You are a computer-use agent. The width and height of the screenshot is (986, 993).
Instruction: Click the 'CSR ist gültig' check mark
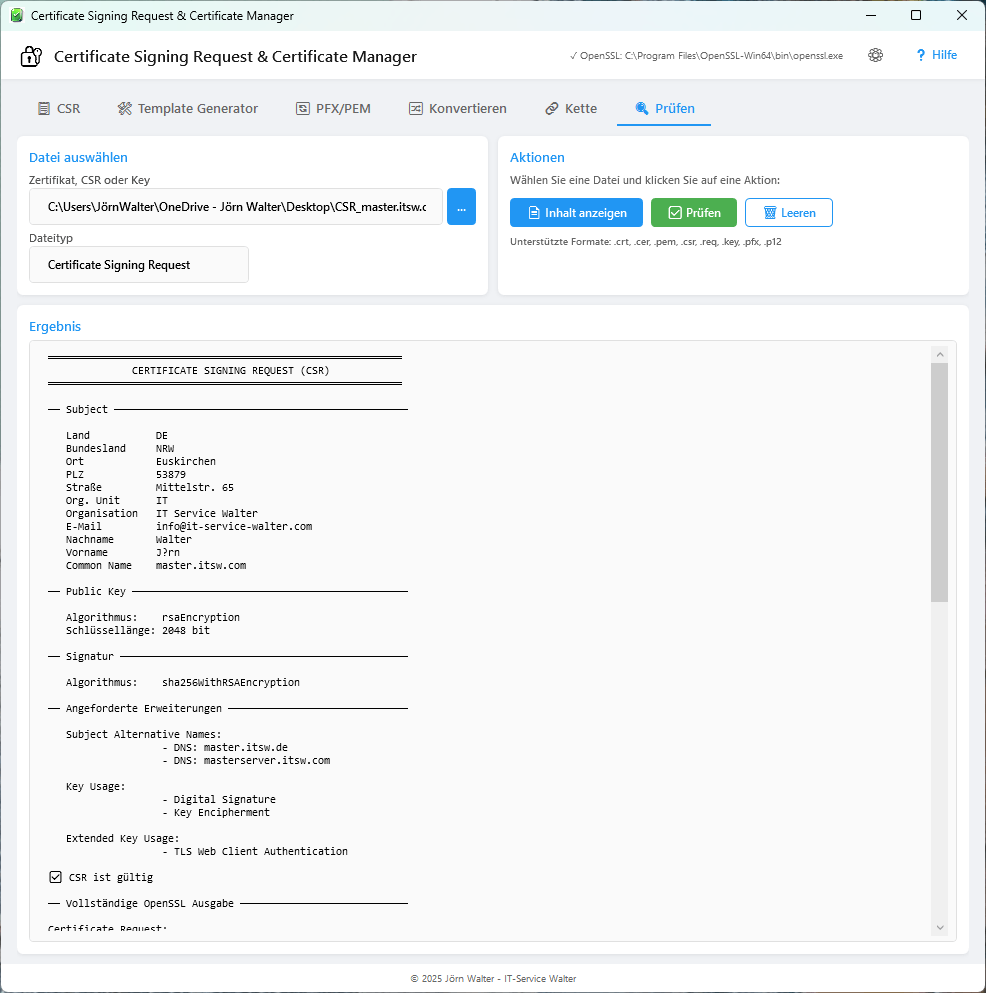tap(56, 877)
